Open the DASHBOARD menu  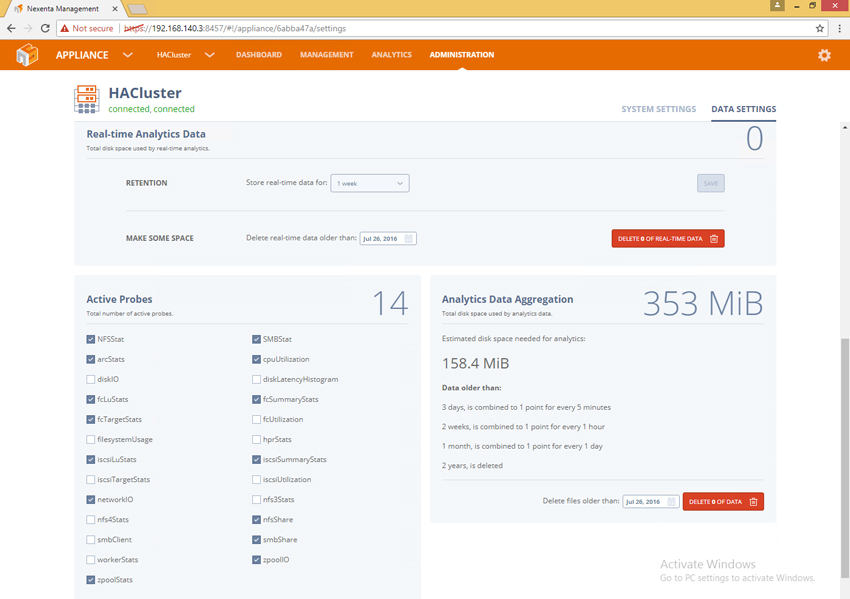coord(259,55)
